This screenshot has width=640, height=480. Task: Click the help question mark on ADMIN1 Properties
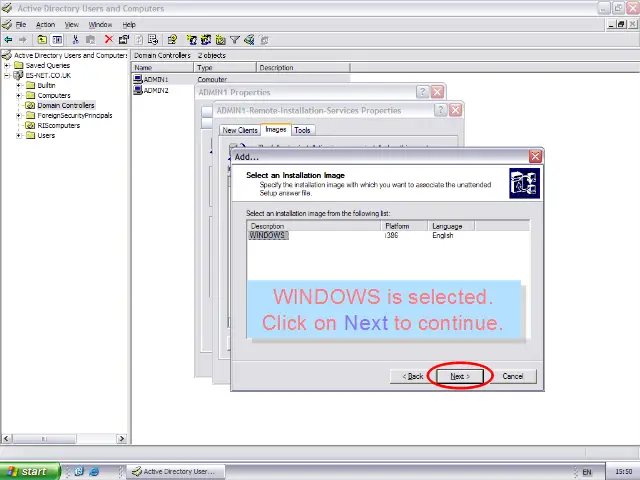(422, 92)
